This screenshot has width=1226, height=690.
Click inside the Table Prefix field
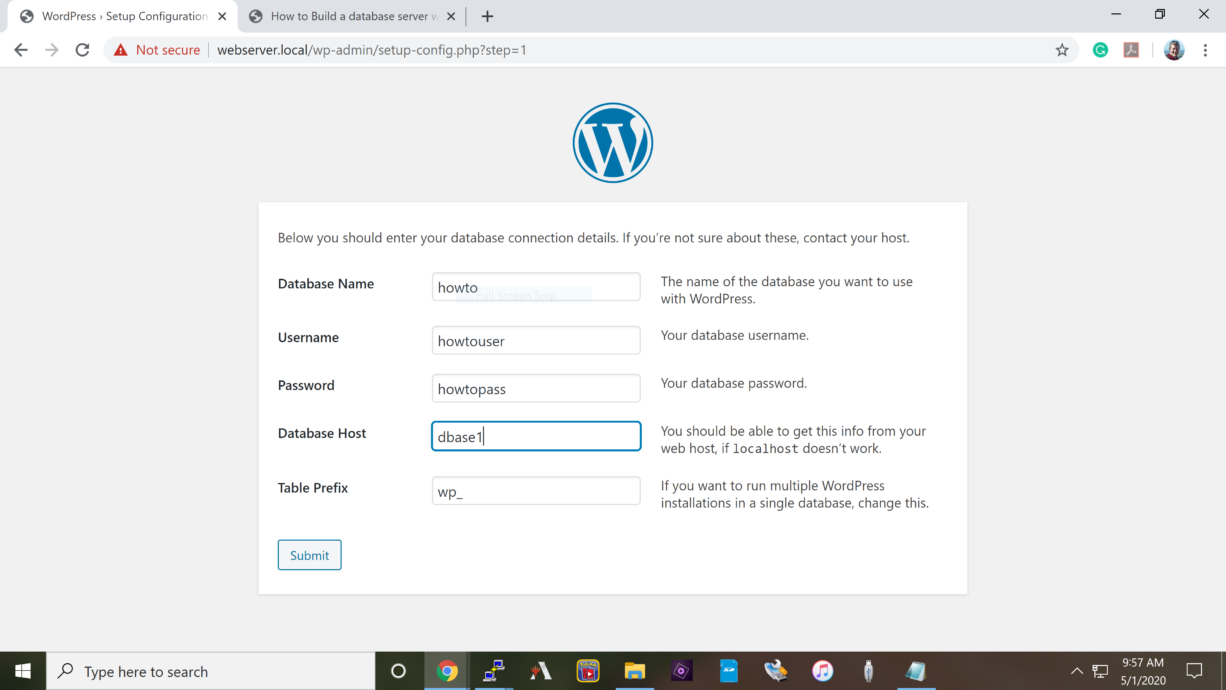(536, 490)
